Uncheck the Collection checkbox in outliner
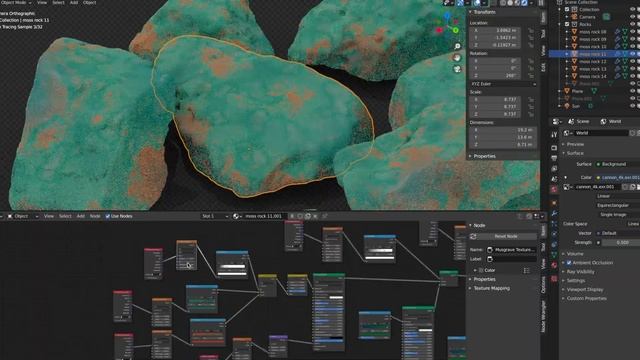Image resolution: width=640 pixels, height=360 pixels. 567,9
